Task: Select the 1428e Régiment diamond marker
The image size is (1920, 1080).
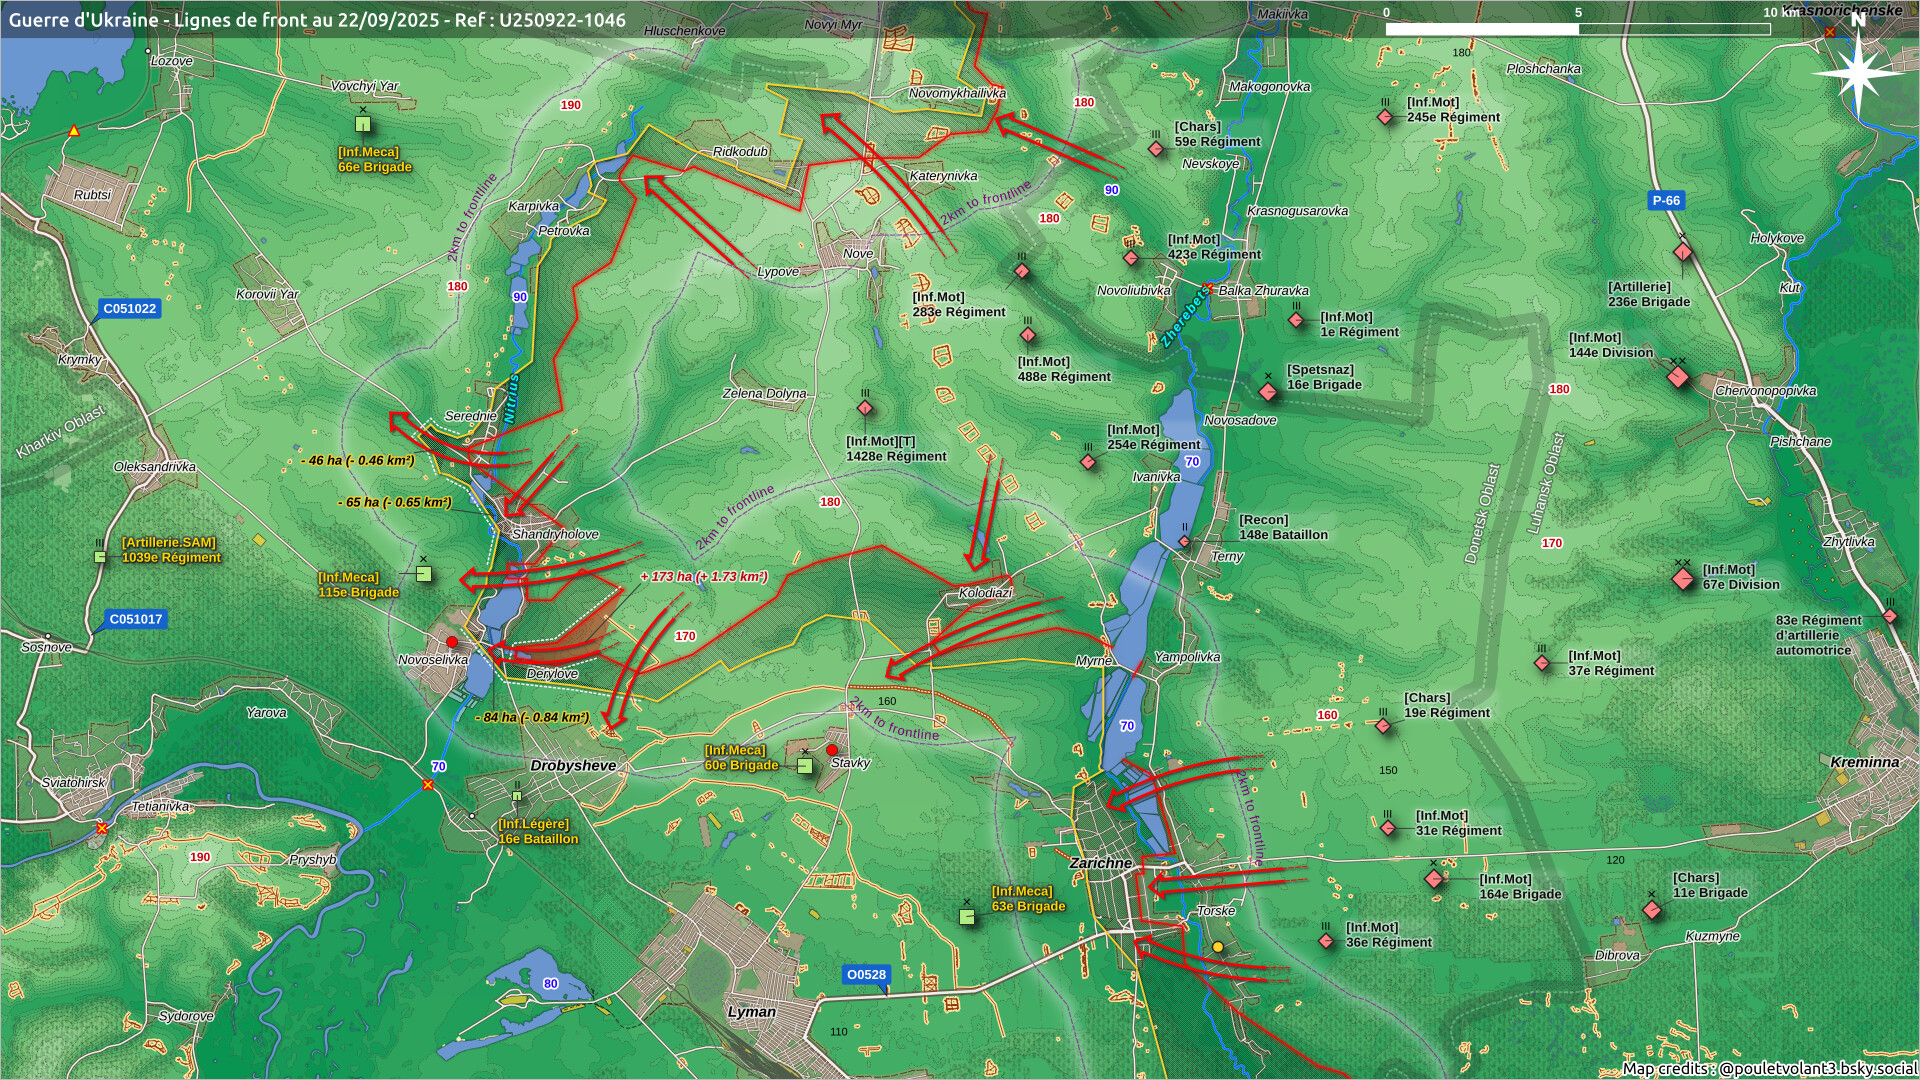Action: click(x=865, y=408)
